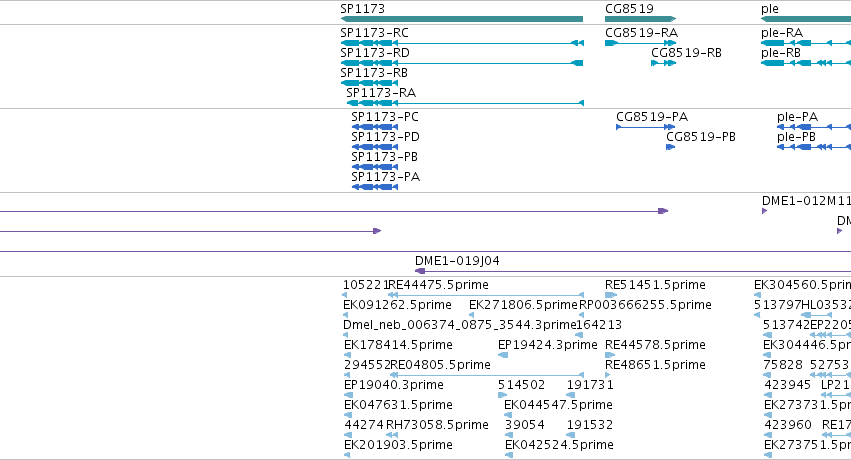Select the CG8519-RB transcript label

coord(687,53)
